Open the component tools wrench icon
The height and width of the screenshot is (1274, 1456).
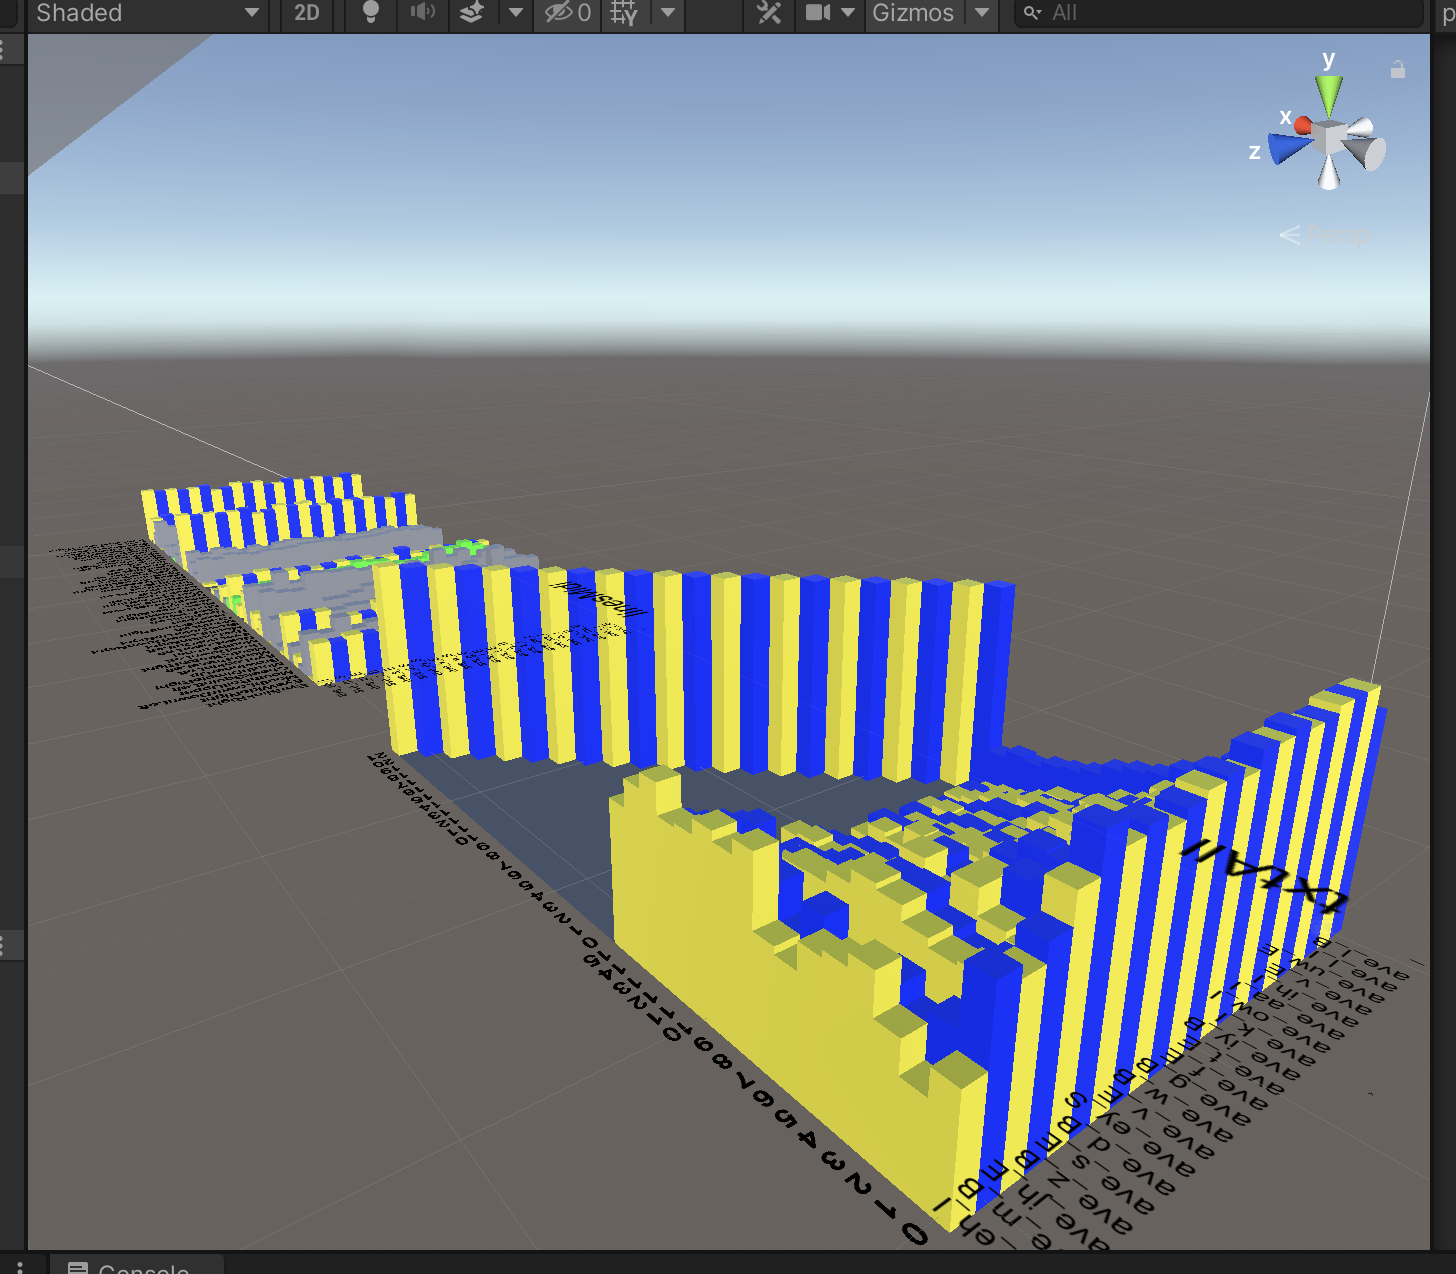(x=769, y=13)
